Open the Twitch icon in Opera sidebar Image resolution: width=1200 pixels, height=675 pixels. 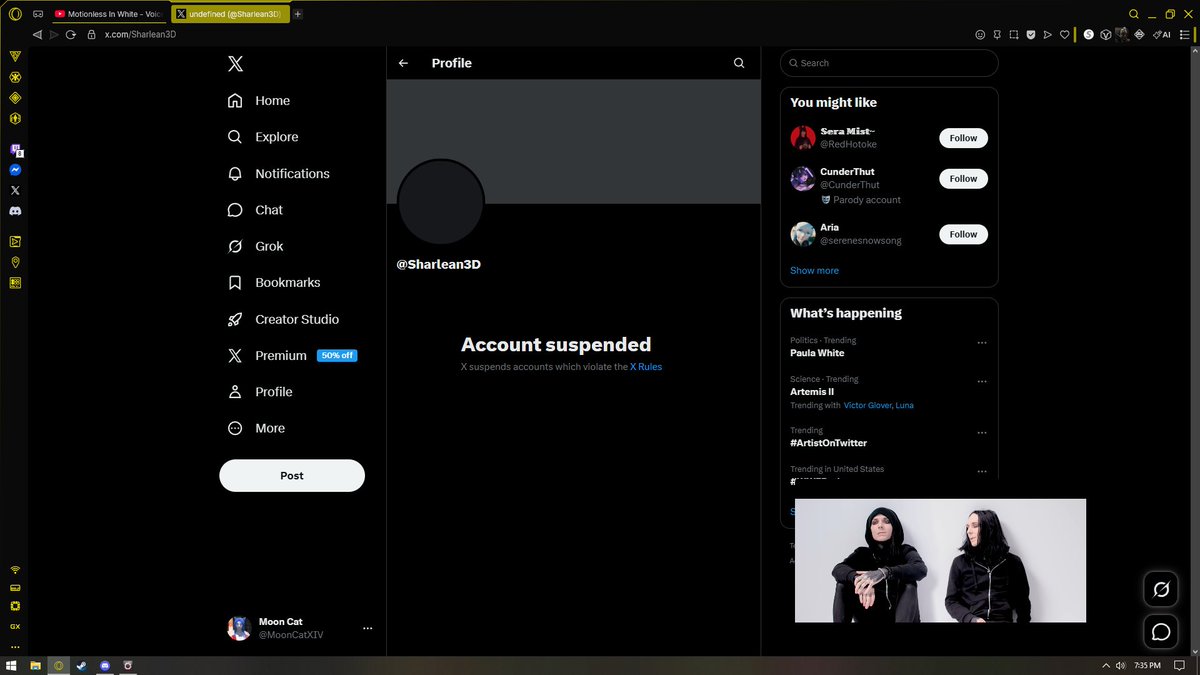coord(16,150)
